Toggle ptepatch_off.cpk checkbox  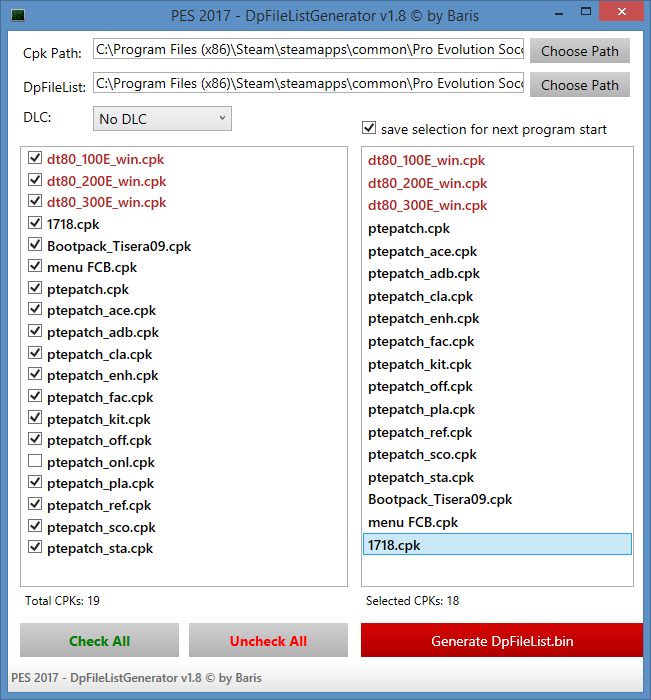pyautogui.click(x=35, y=439)
